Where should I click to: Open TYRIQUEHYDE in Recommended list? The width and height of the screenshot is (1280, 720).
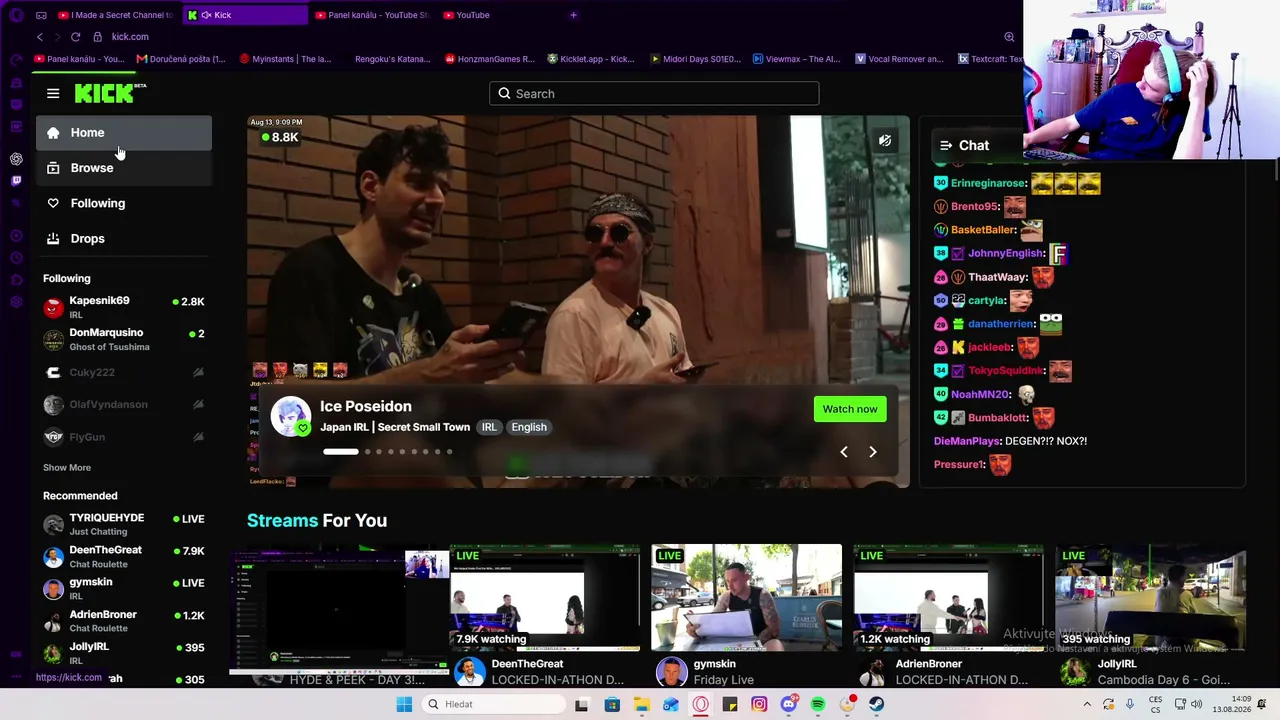coord(124,524)
